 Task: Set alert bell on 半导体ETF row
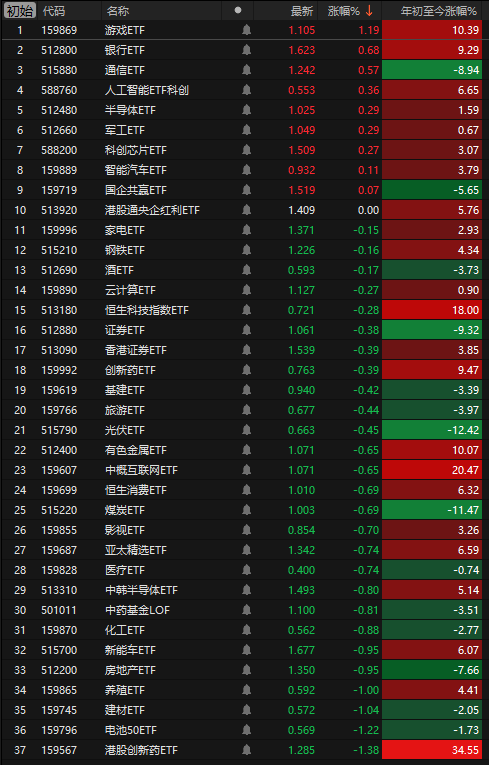[x=246, y=110]
